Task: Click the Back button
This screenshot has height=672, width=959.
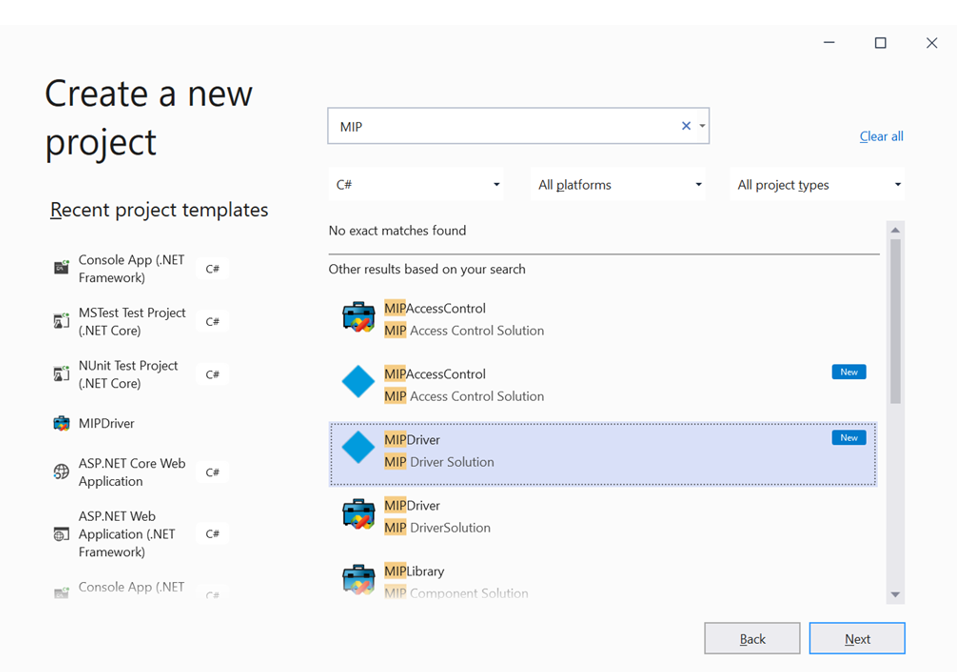Action: click(752, 638)
